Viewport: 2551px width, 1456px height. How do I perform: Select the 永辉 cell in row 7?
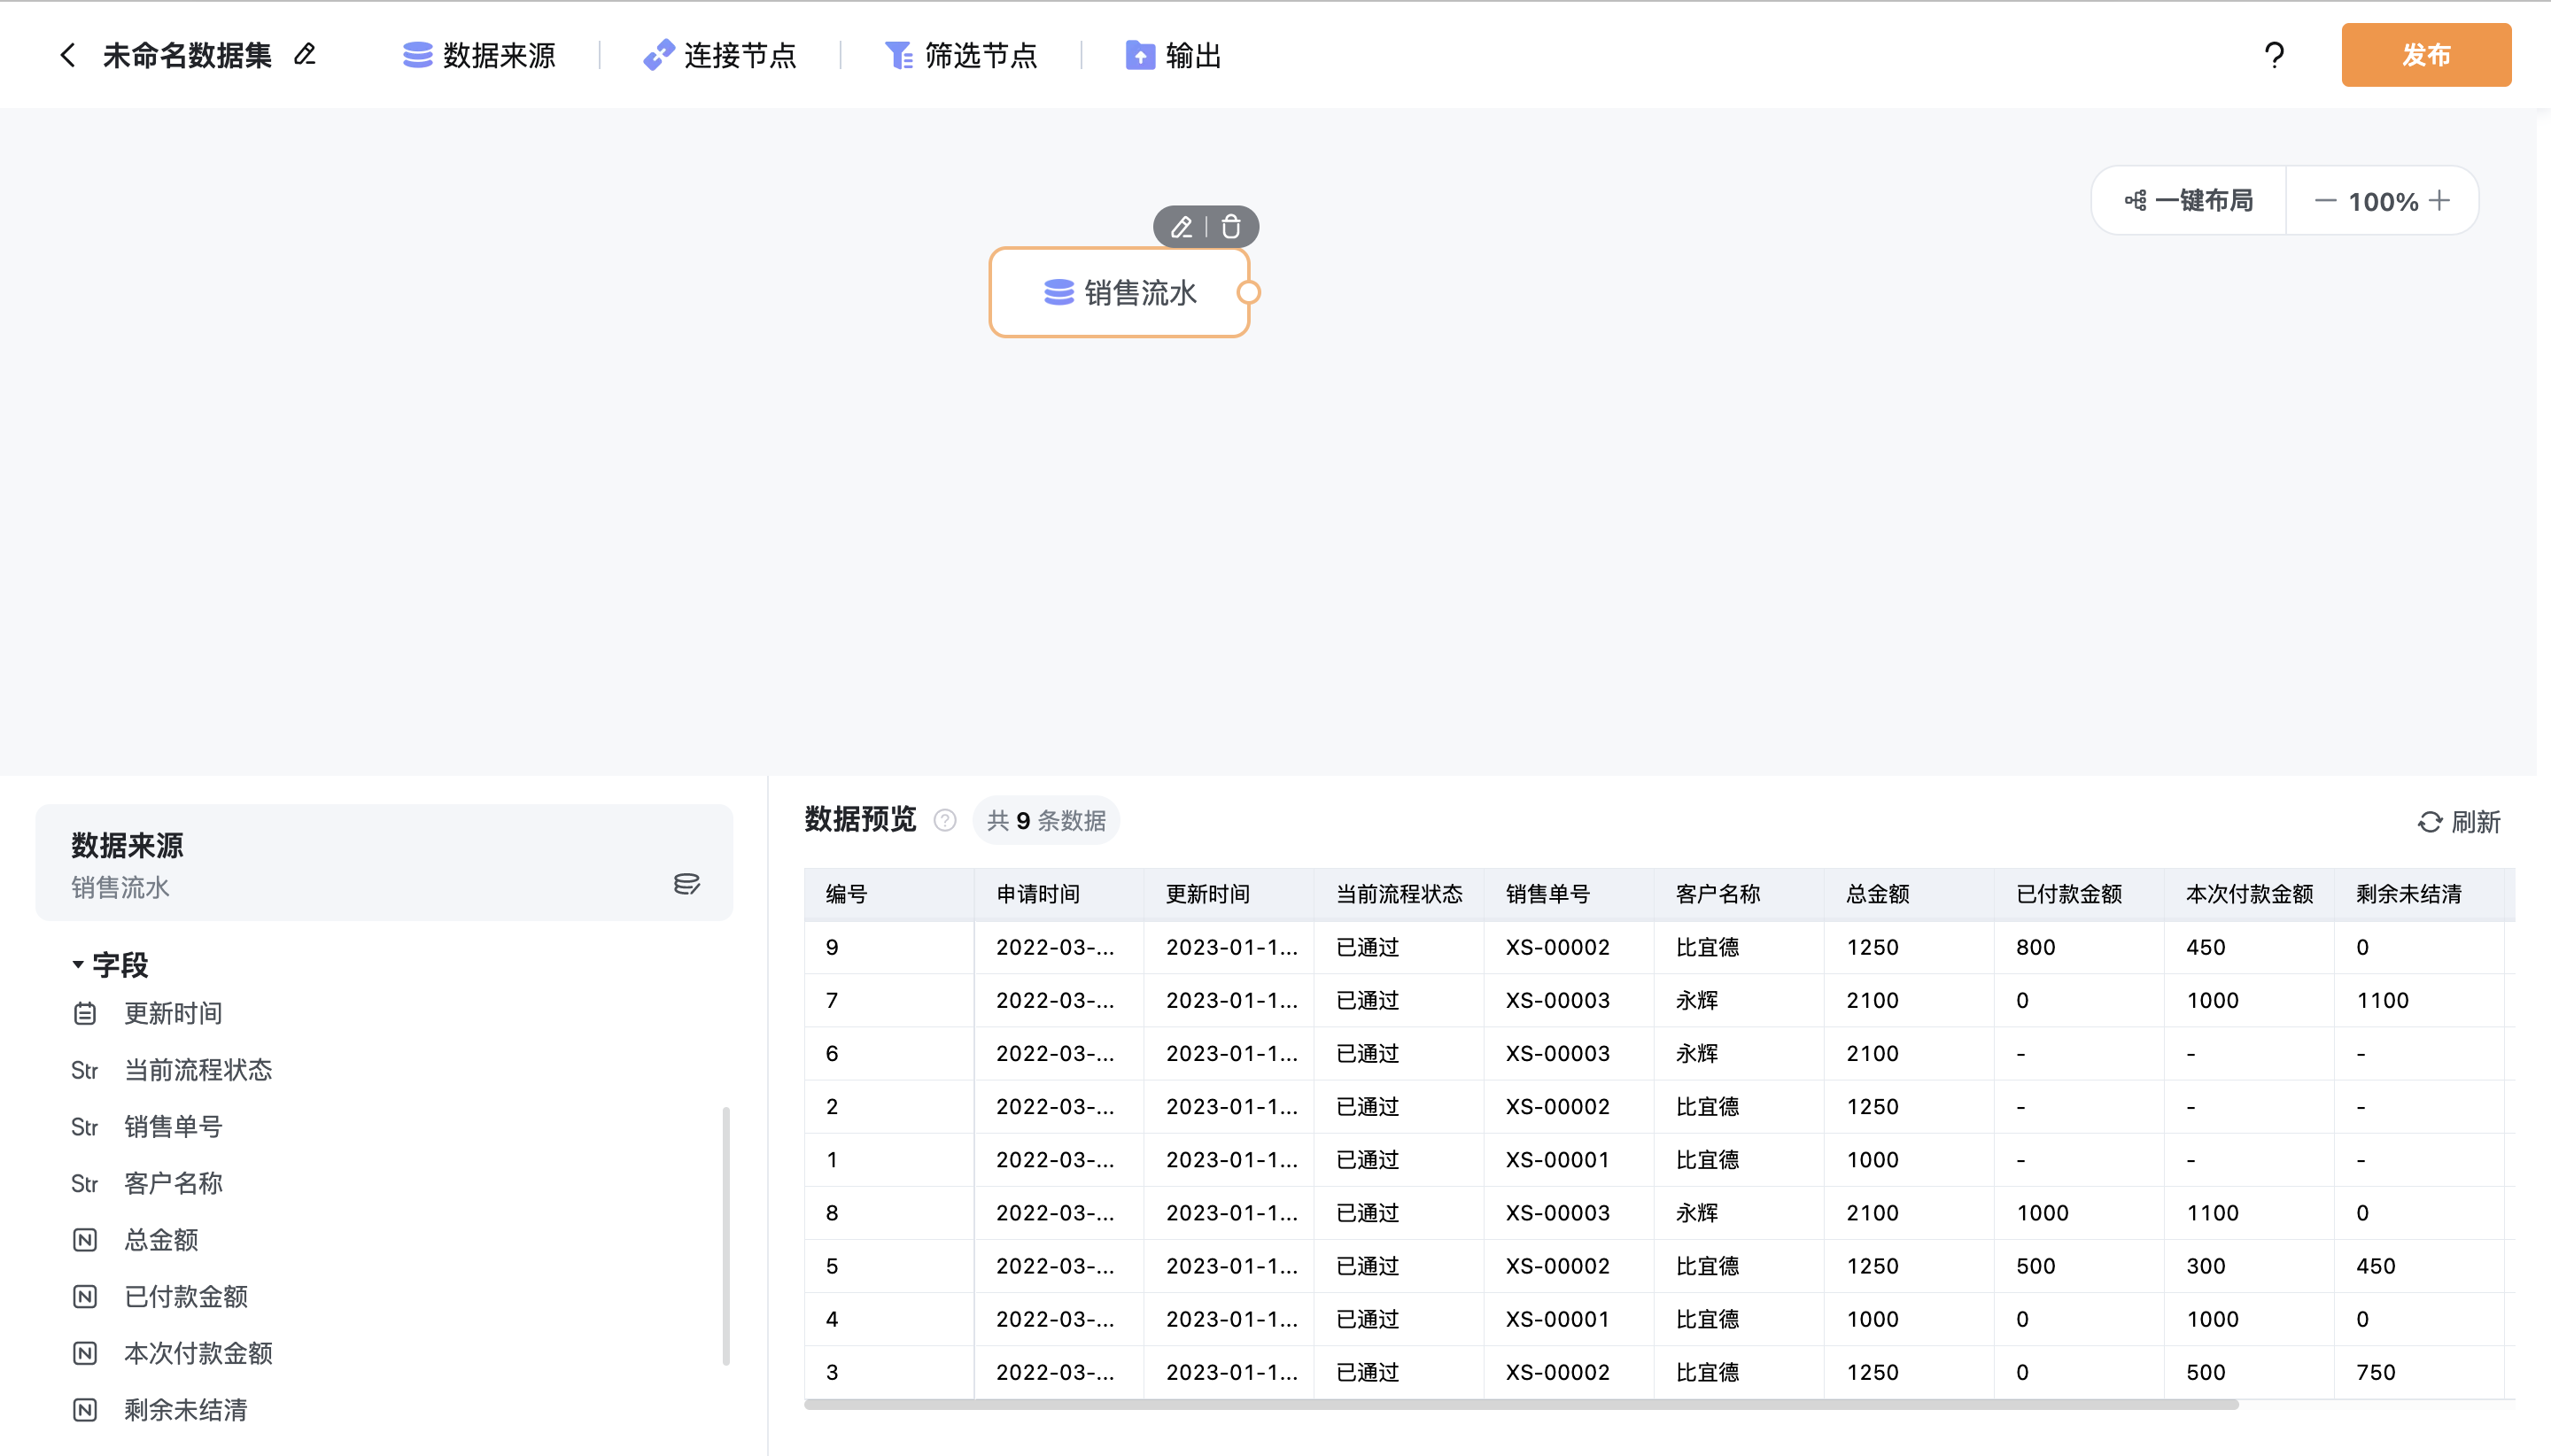[x=1739, y=1000]
